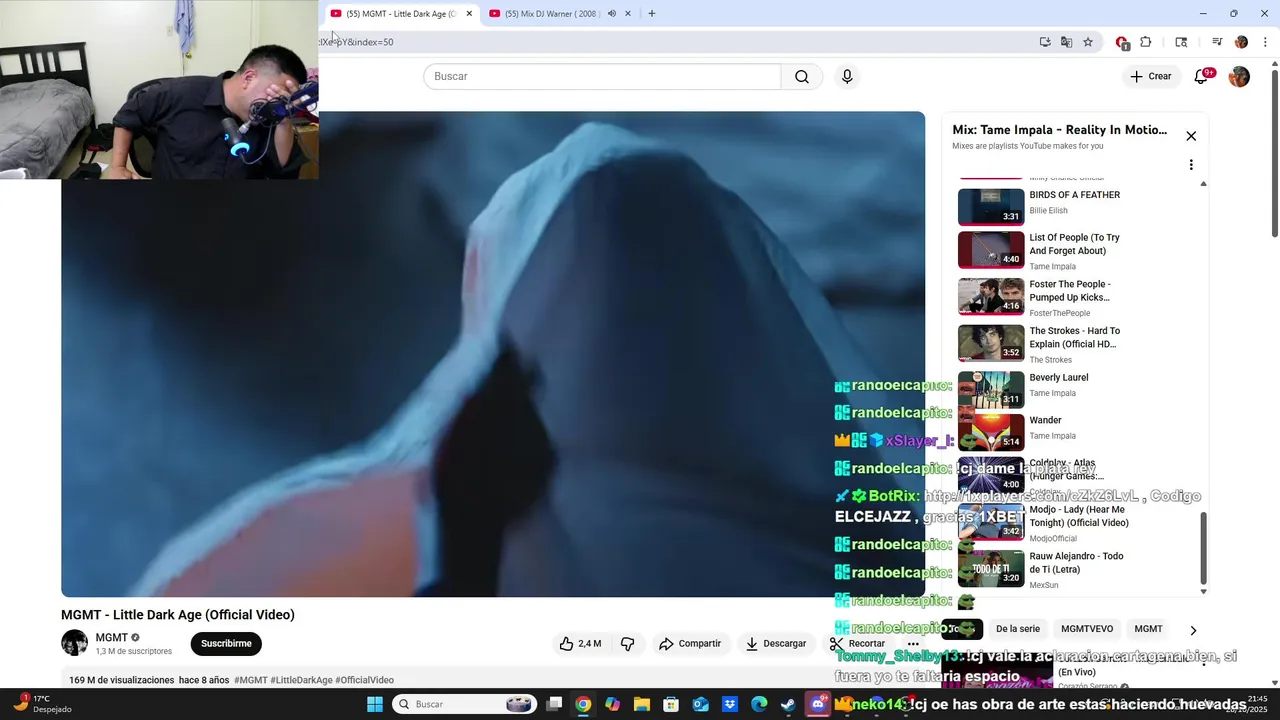
Task: Bookmark this page with the star icon
Action: [1088, 42]
